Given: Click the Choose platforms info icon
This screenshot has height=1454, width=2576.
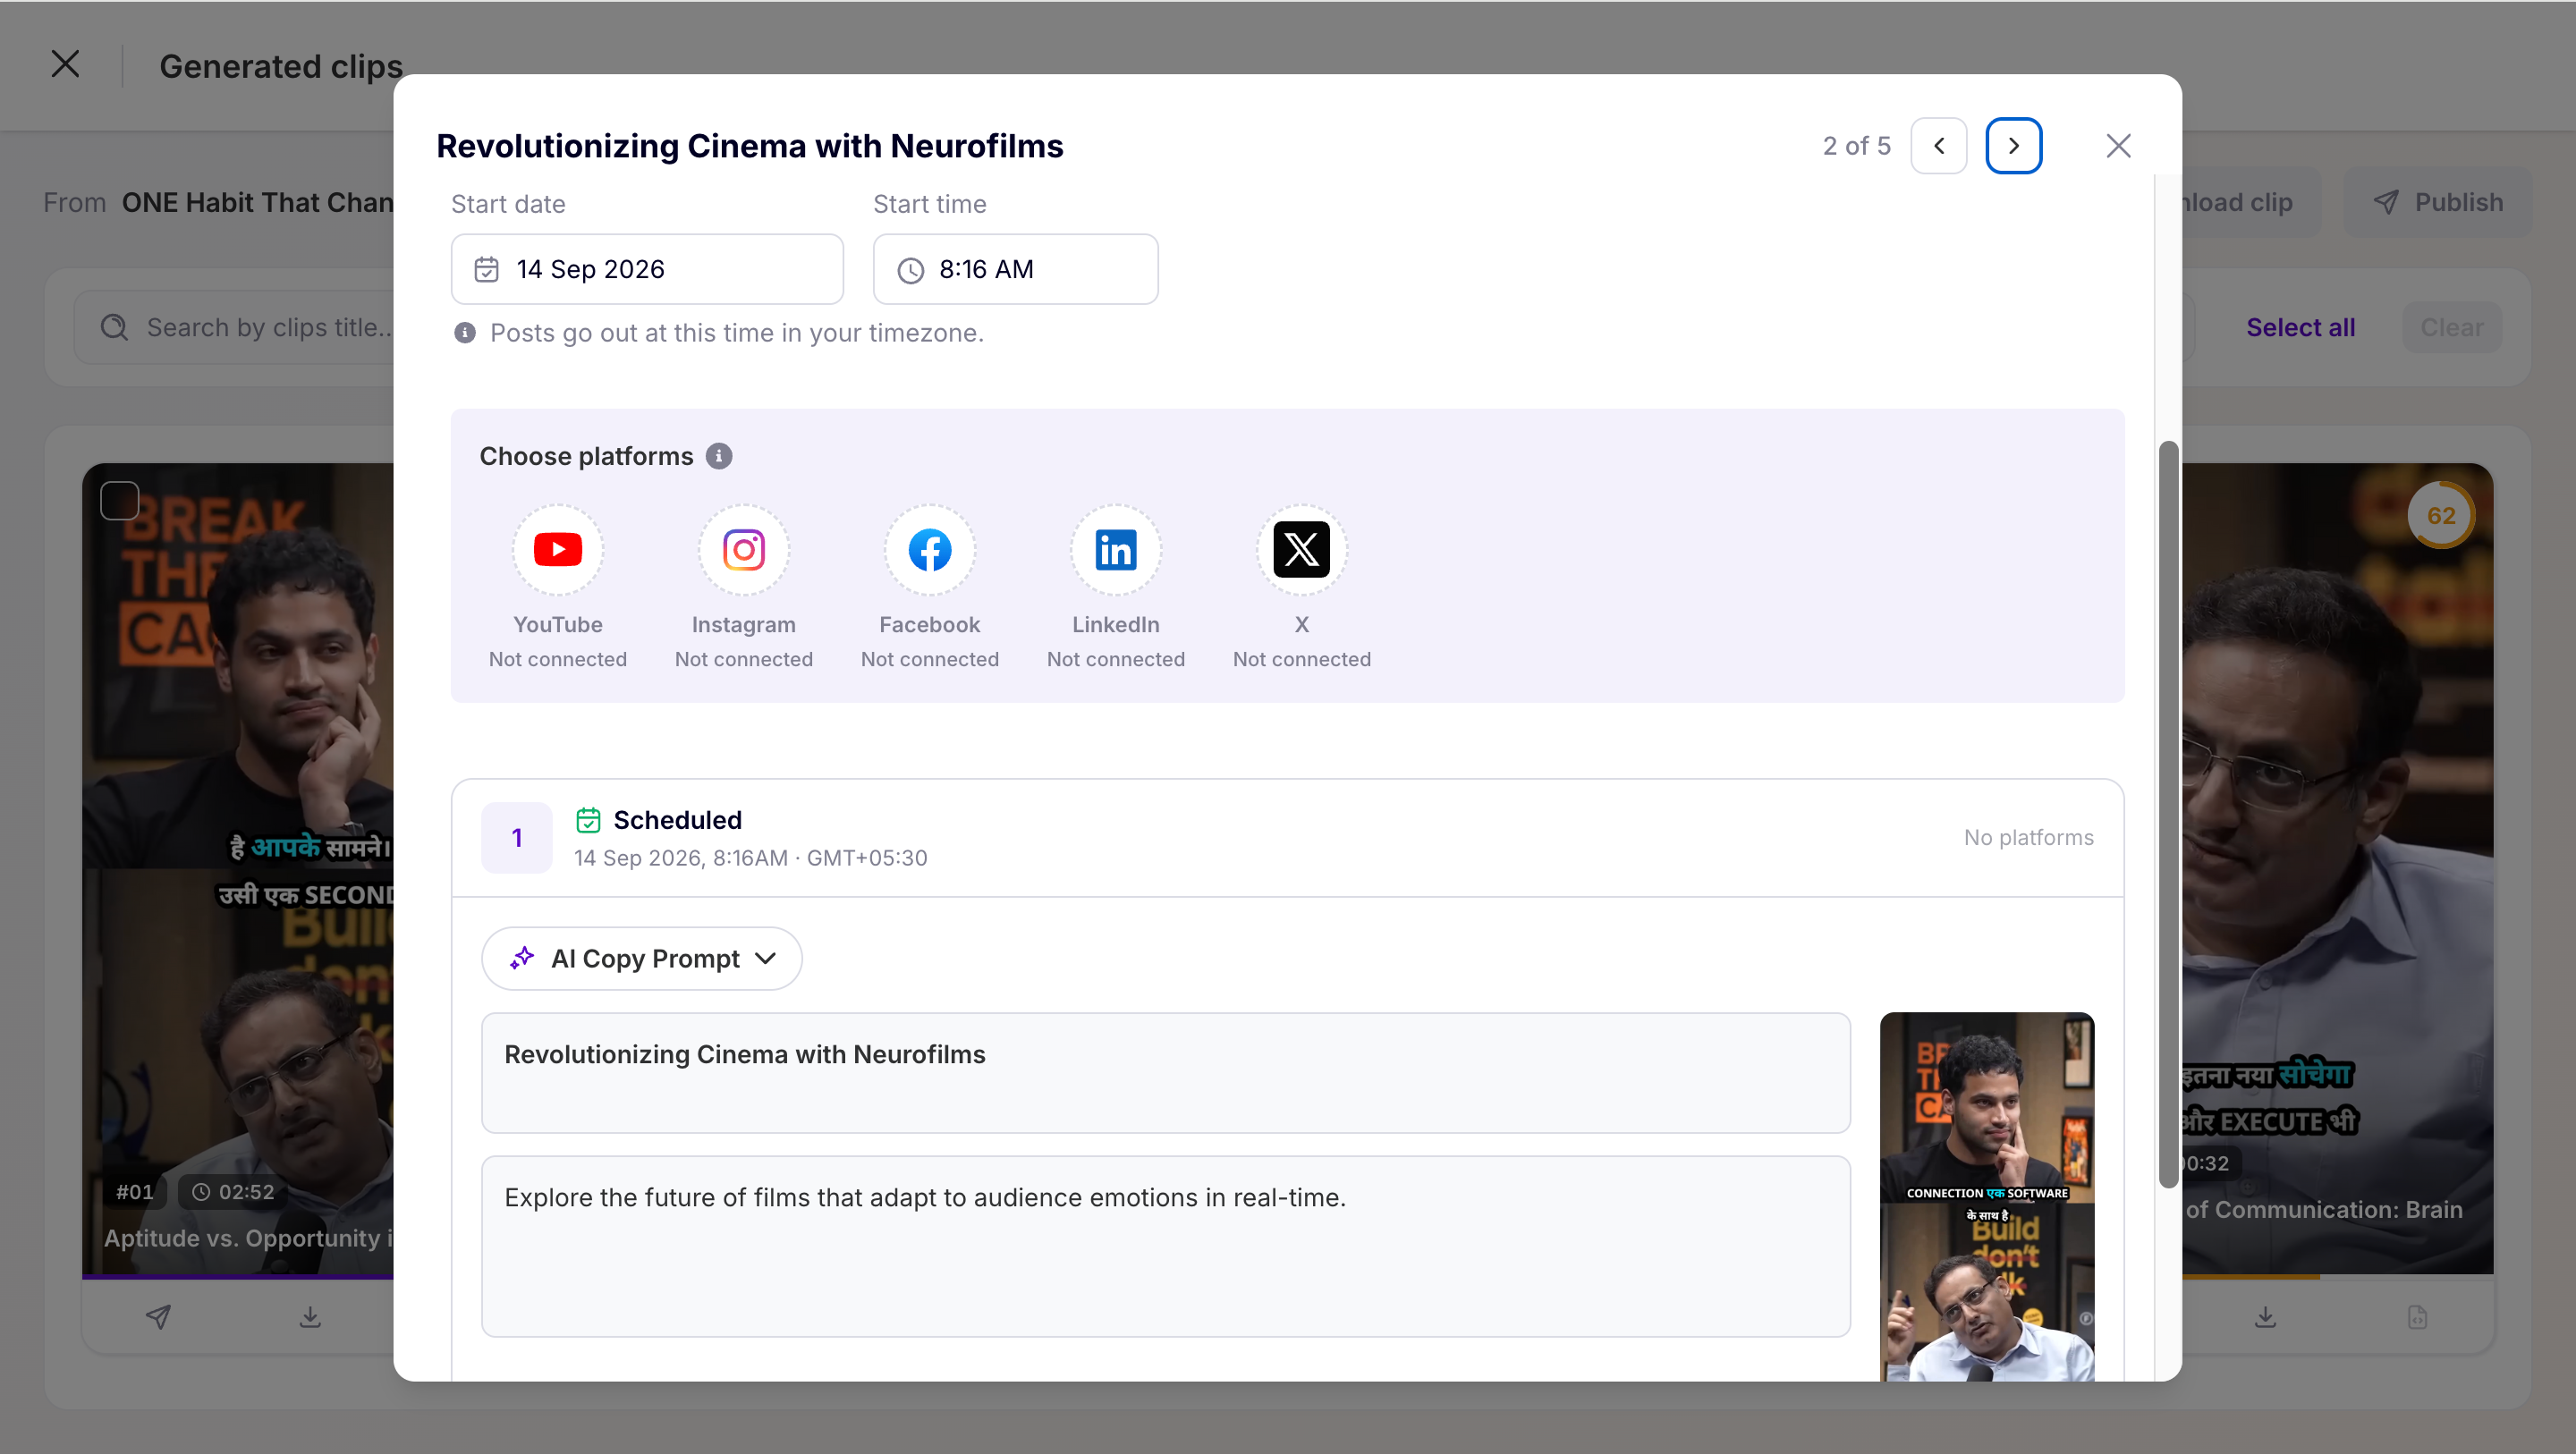Looking at the screenshot, I should tap(719, 456).
